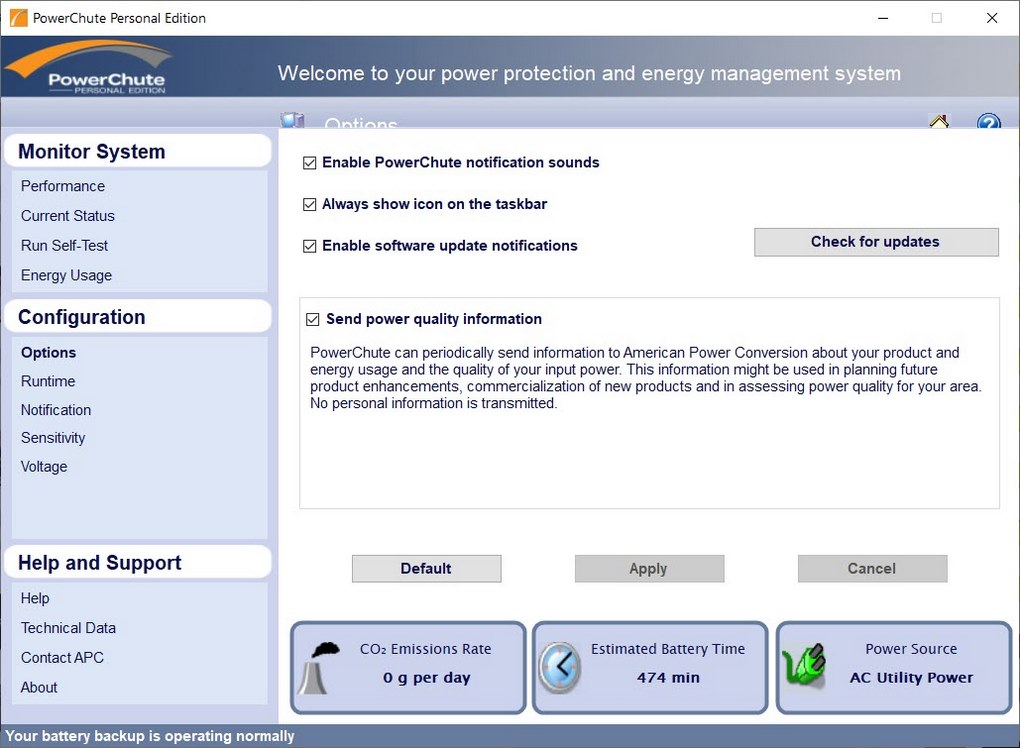Click the clock icon for battery time

point(559,667)
